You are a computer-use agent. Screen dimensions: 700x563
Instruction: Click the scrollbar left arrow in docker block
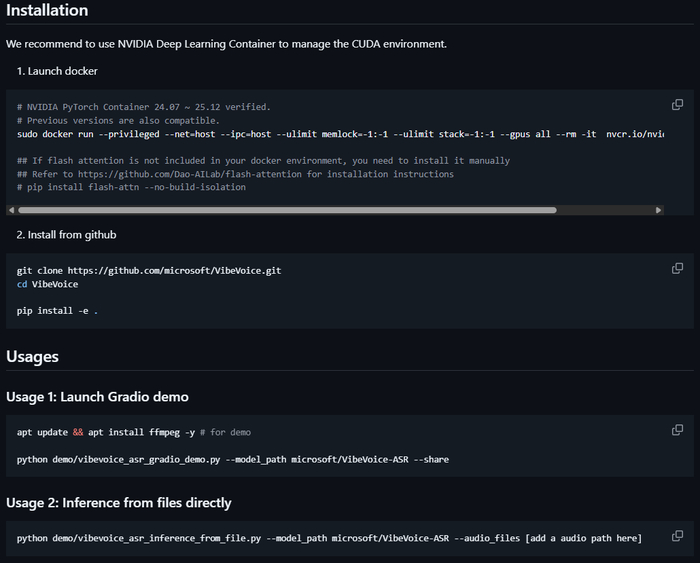11,210
